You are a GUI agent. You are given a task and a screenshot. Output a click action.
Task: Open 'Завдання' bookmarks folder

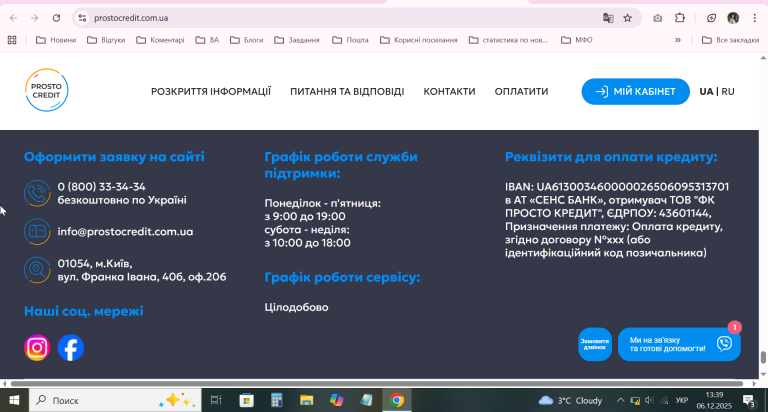click(x=297, y=40)
